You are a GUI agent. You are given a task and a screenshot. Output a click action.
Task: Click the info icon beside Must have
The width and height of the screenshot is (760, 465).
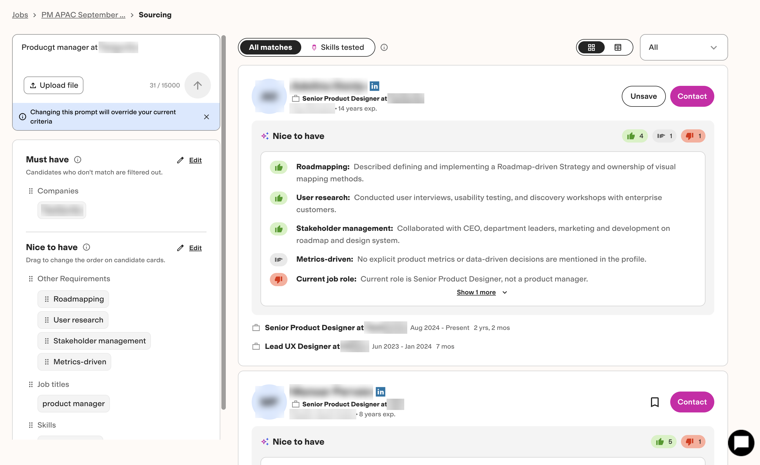click(78, 160)
